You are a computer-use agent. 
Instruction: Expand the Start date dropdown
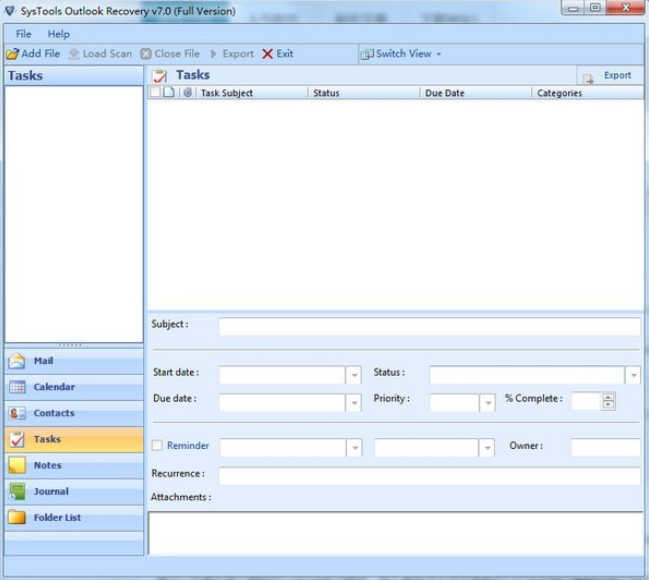(x=353, y=375)
